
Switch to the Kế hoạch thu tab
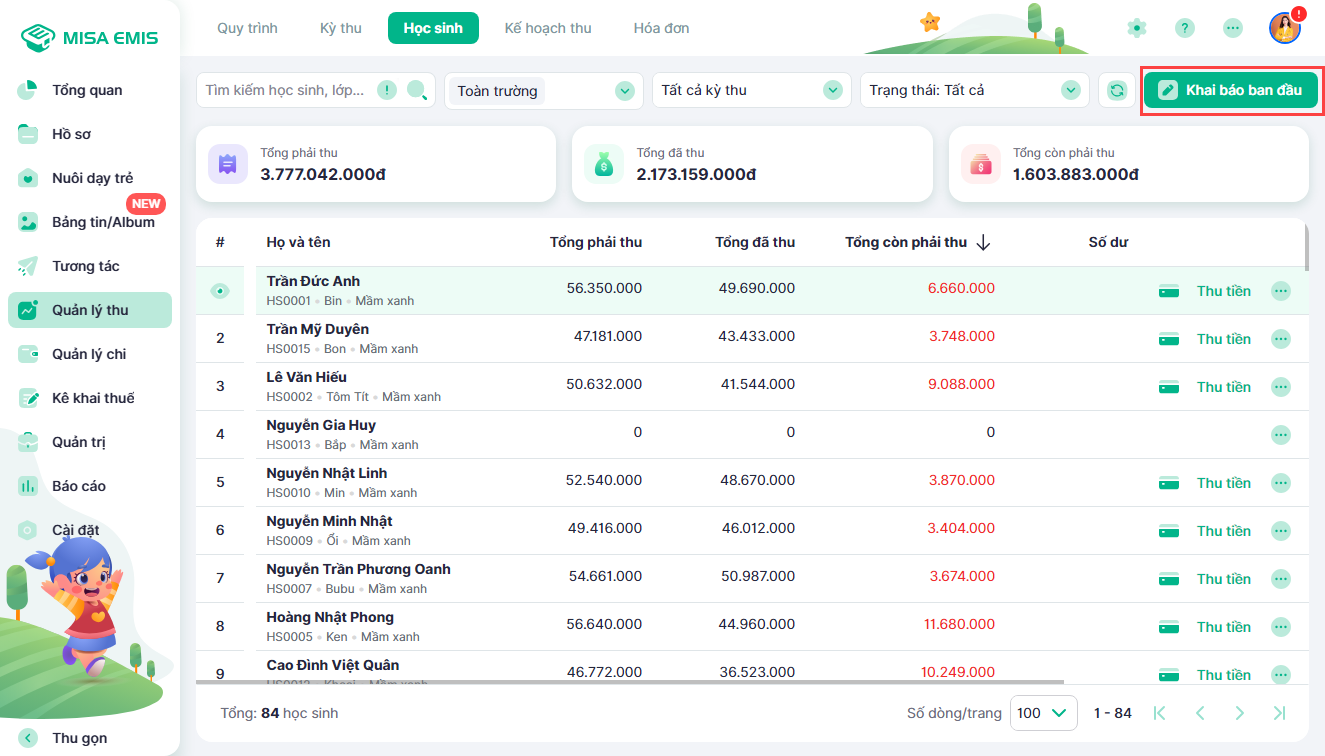coord(548,28)
